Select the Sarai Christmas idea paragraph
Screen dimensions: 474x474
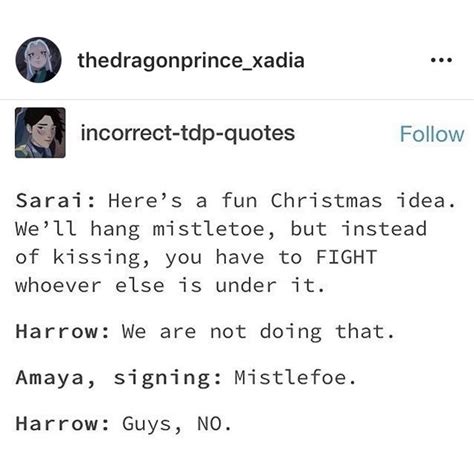coord(235,243)
